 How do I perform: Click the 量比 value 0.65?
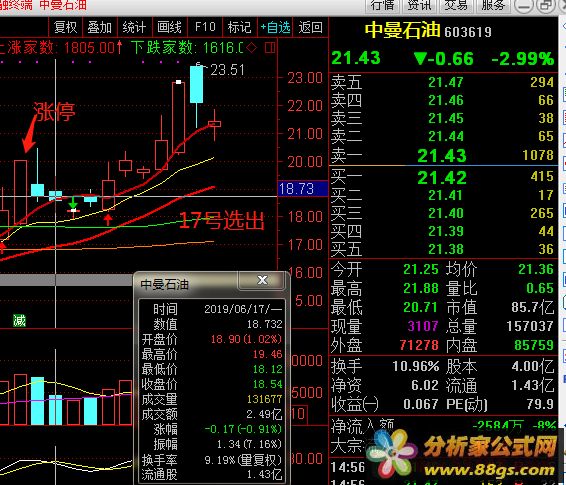click(x=540, y=288)
